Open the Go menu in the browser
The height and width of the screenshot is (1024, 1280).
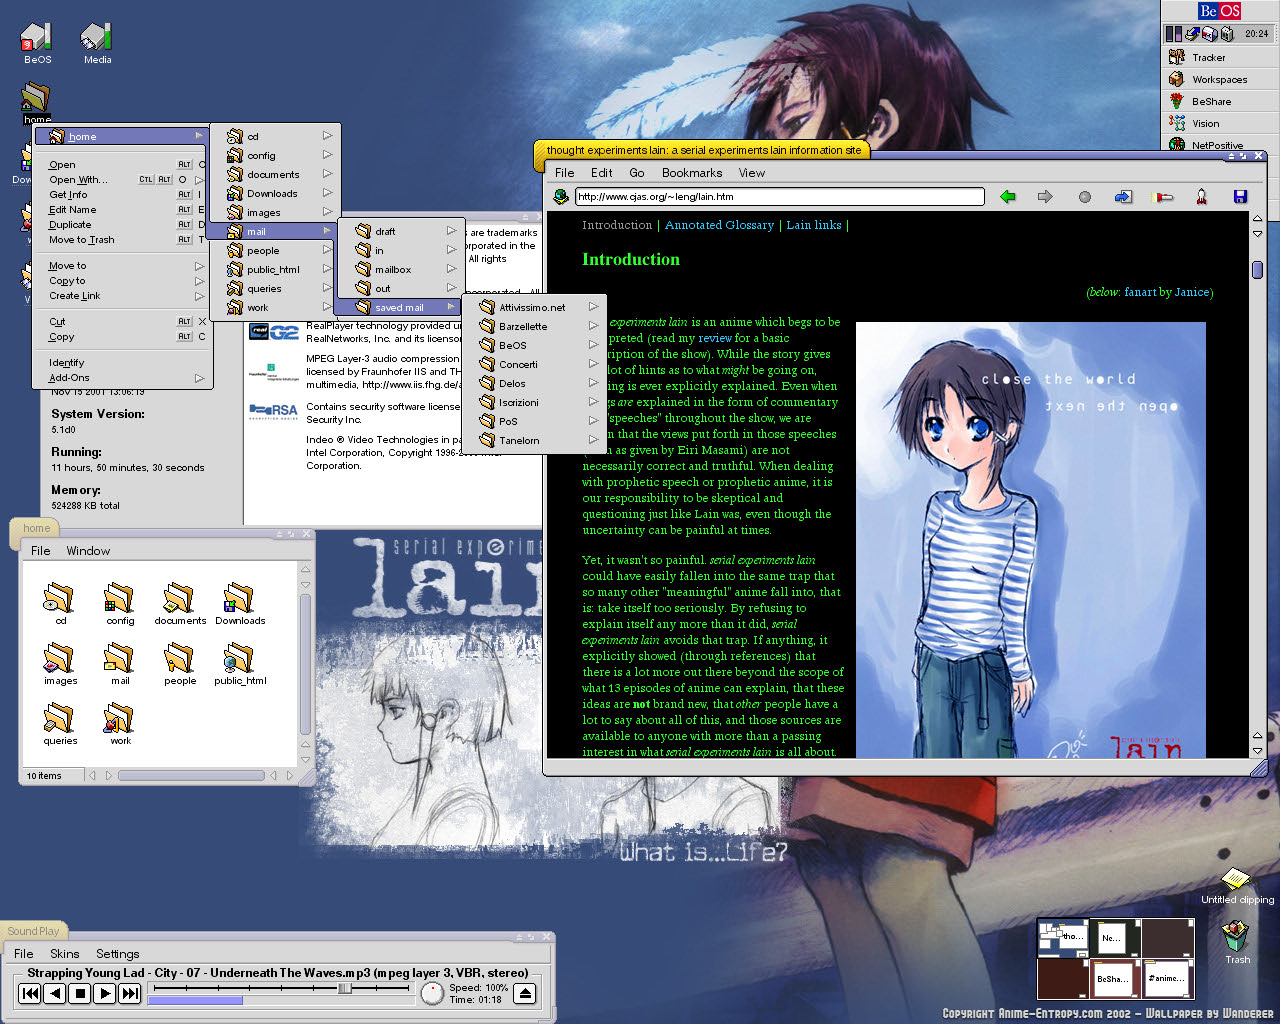pos(637,173)
